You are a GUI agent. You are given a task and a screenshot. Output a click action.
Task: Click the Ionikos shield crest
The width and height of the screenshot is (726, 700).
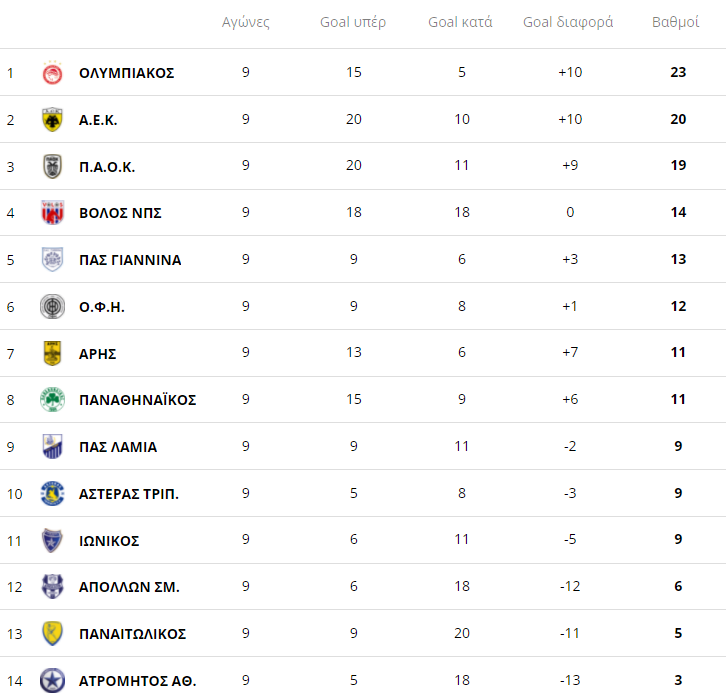click(52, 541)
